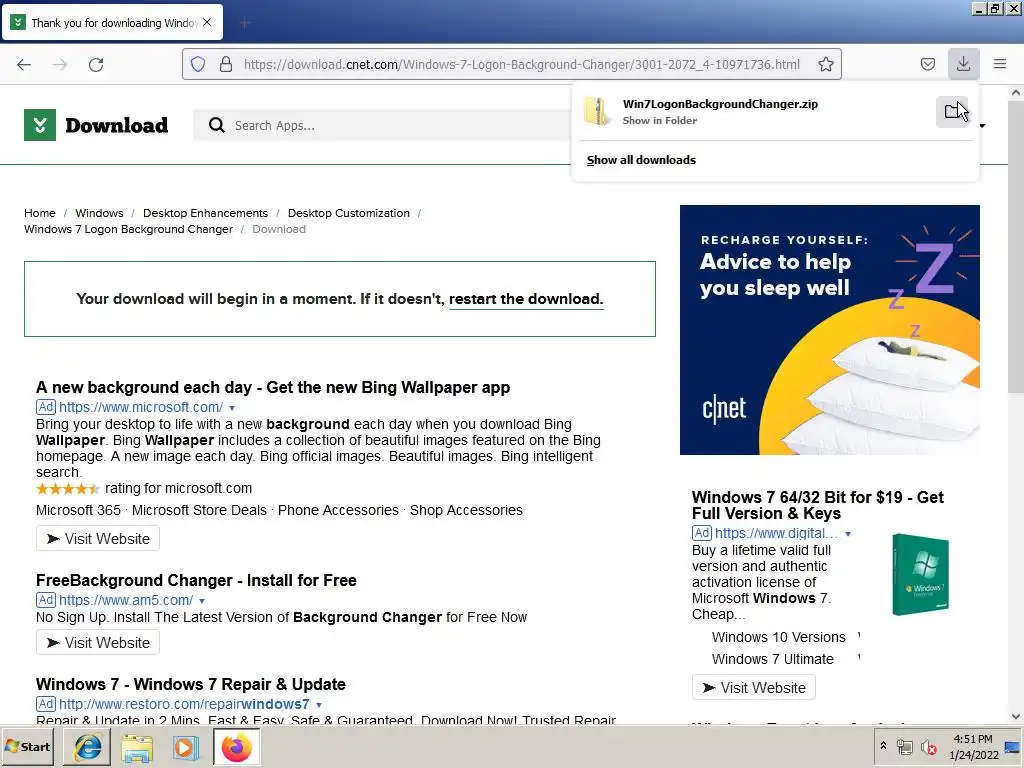Expand restoro.com ad options arrow
Screen dimensions: 1024x768
tap(319, 705)
